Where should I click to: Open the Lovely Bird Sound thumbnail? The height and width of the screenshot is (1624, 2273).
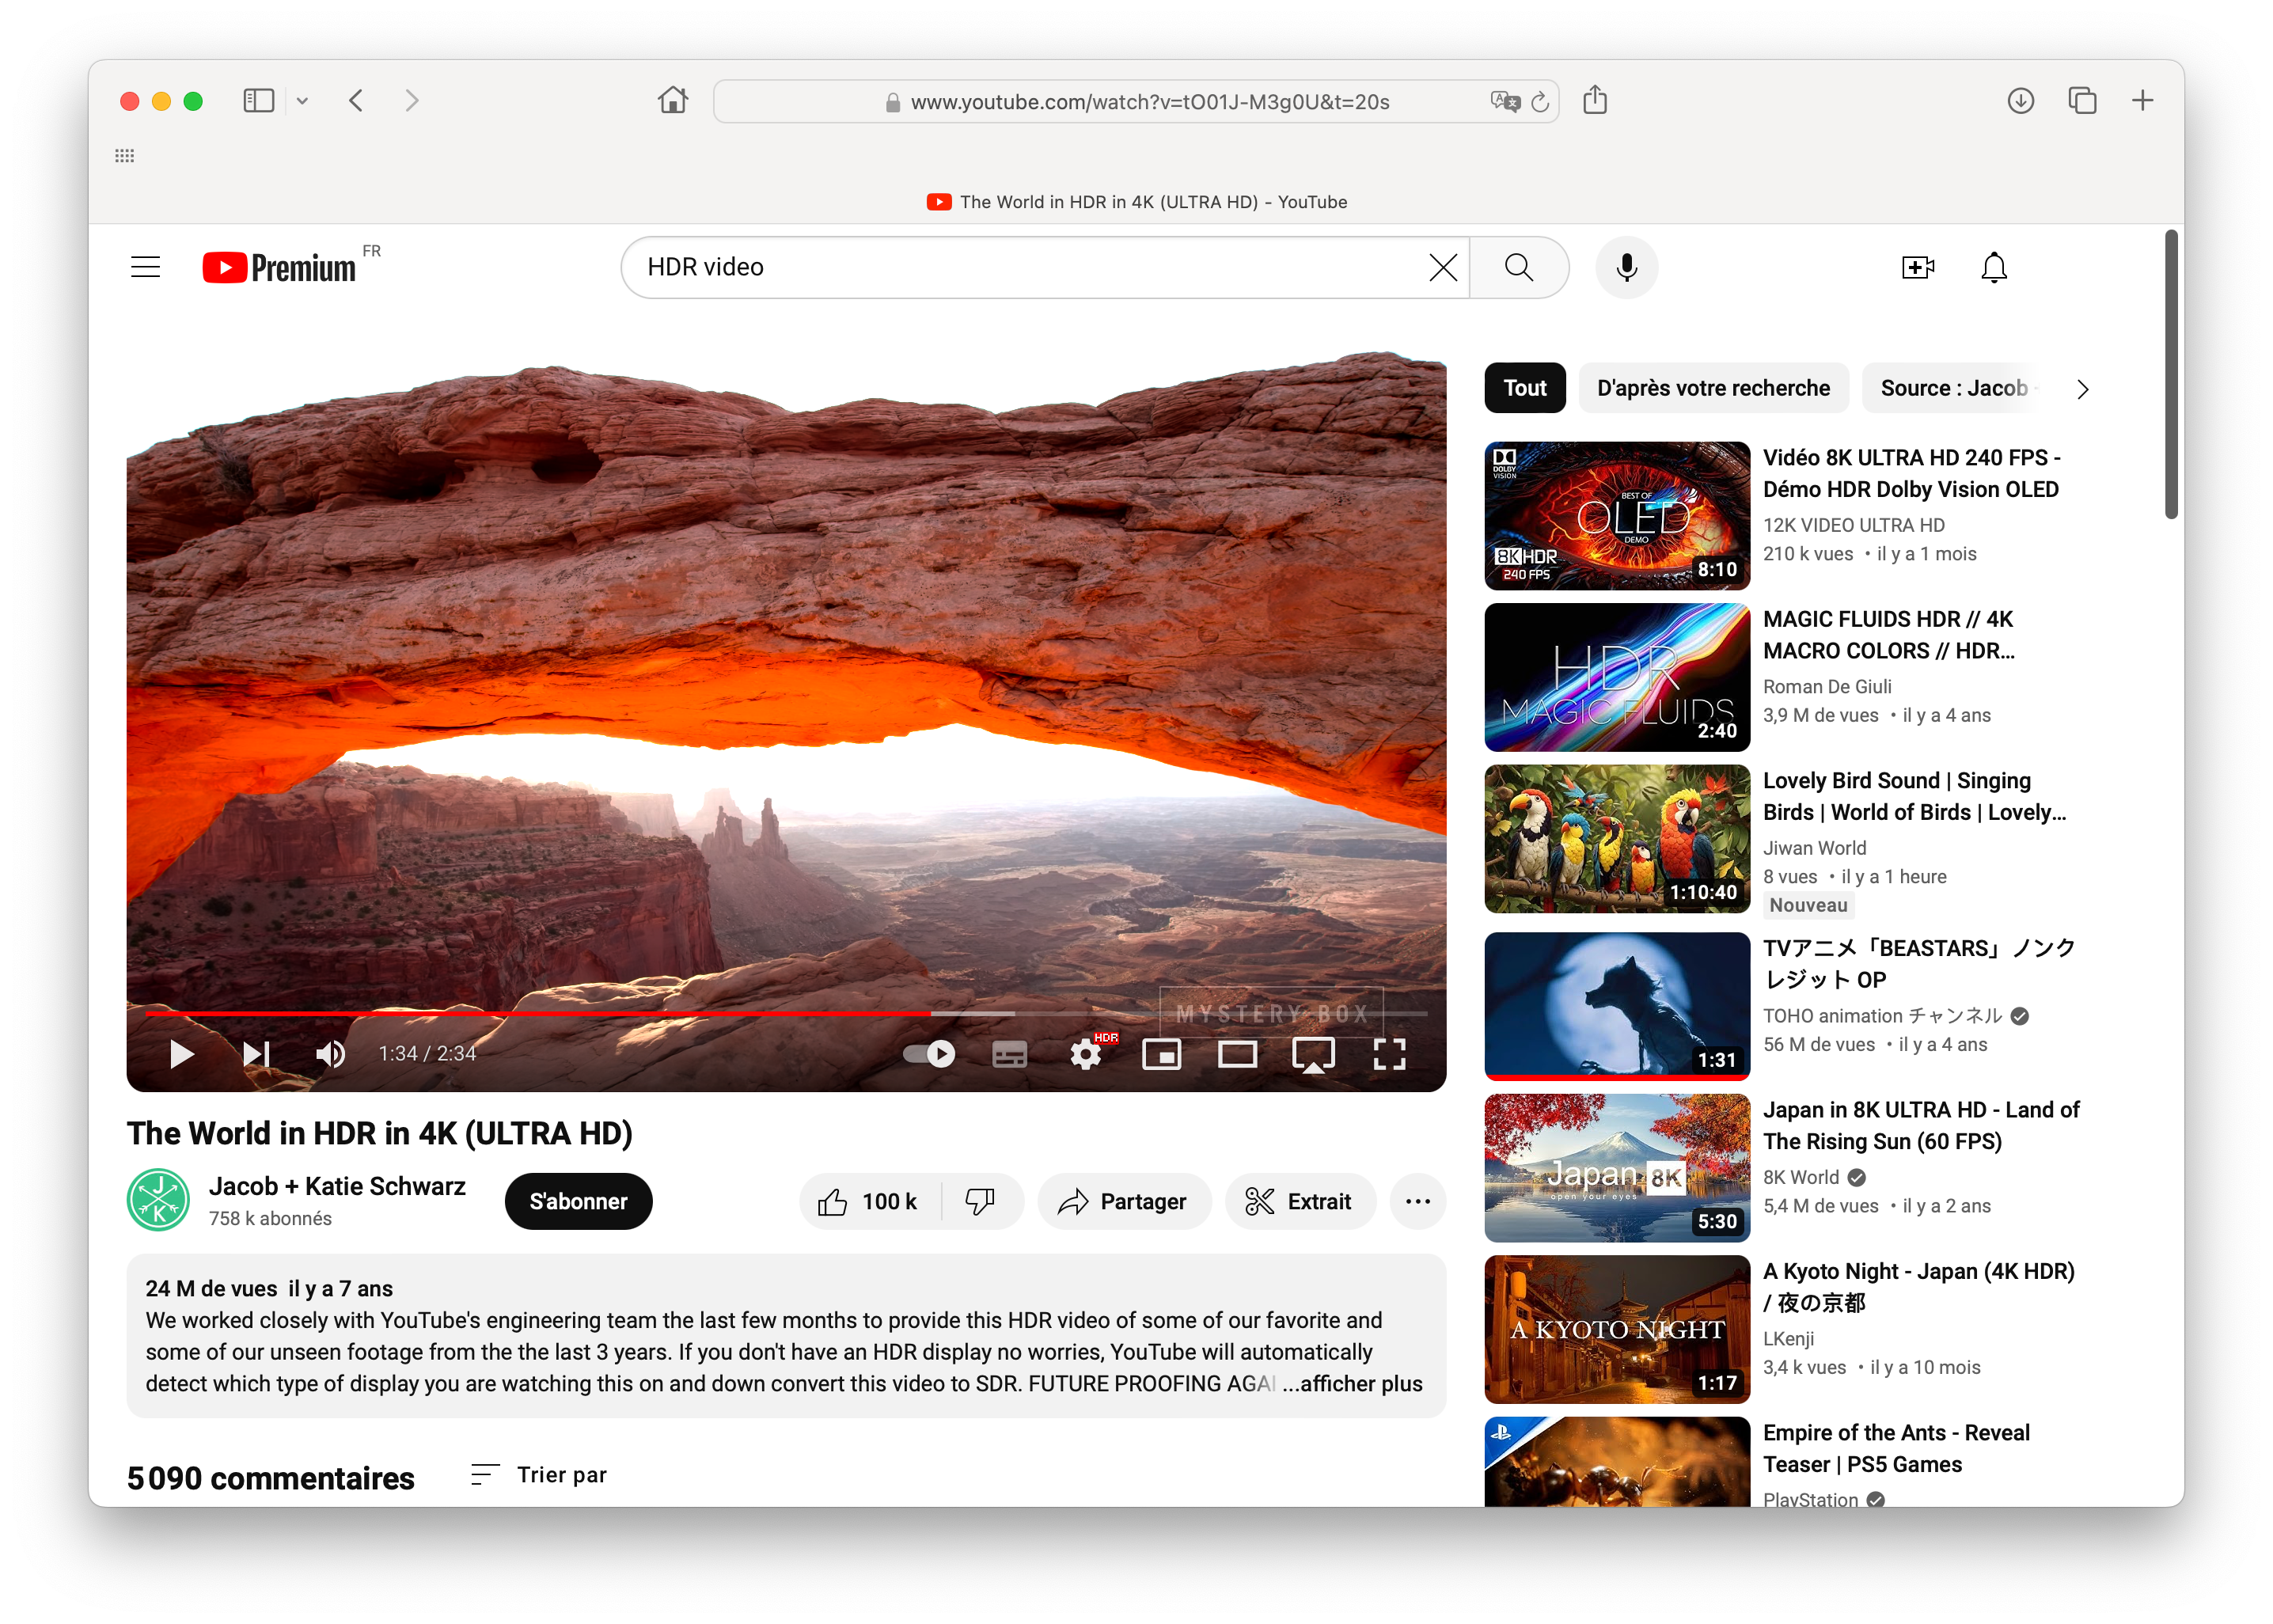[1617, 839]
